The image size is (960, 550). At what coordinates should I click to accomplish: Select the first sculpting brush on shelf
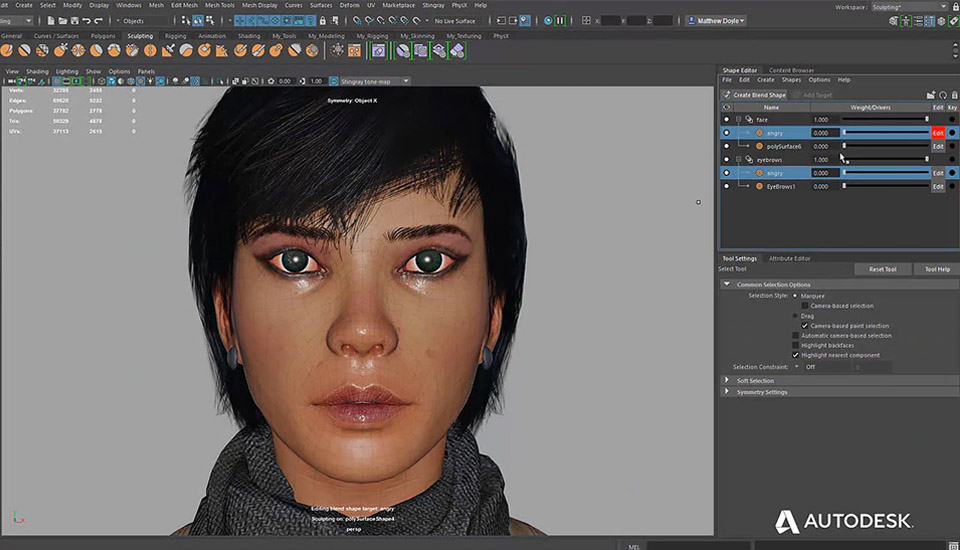tap(7, 50)
